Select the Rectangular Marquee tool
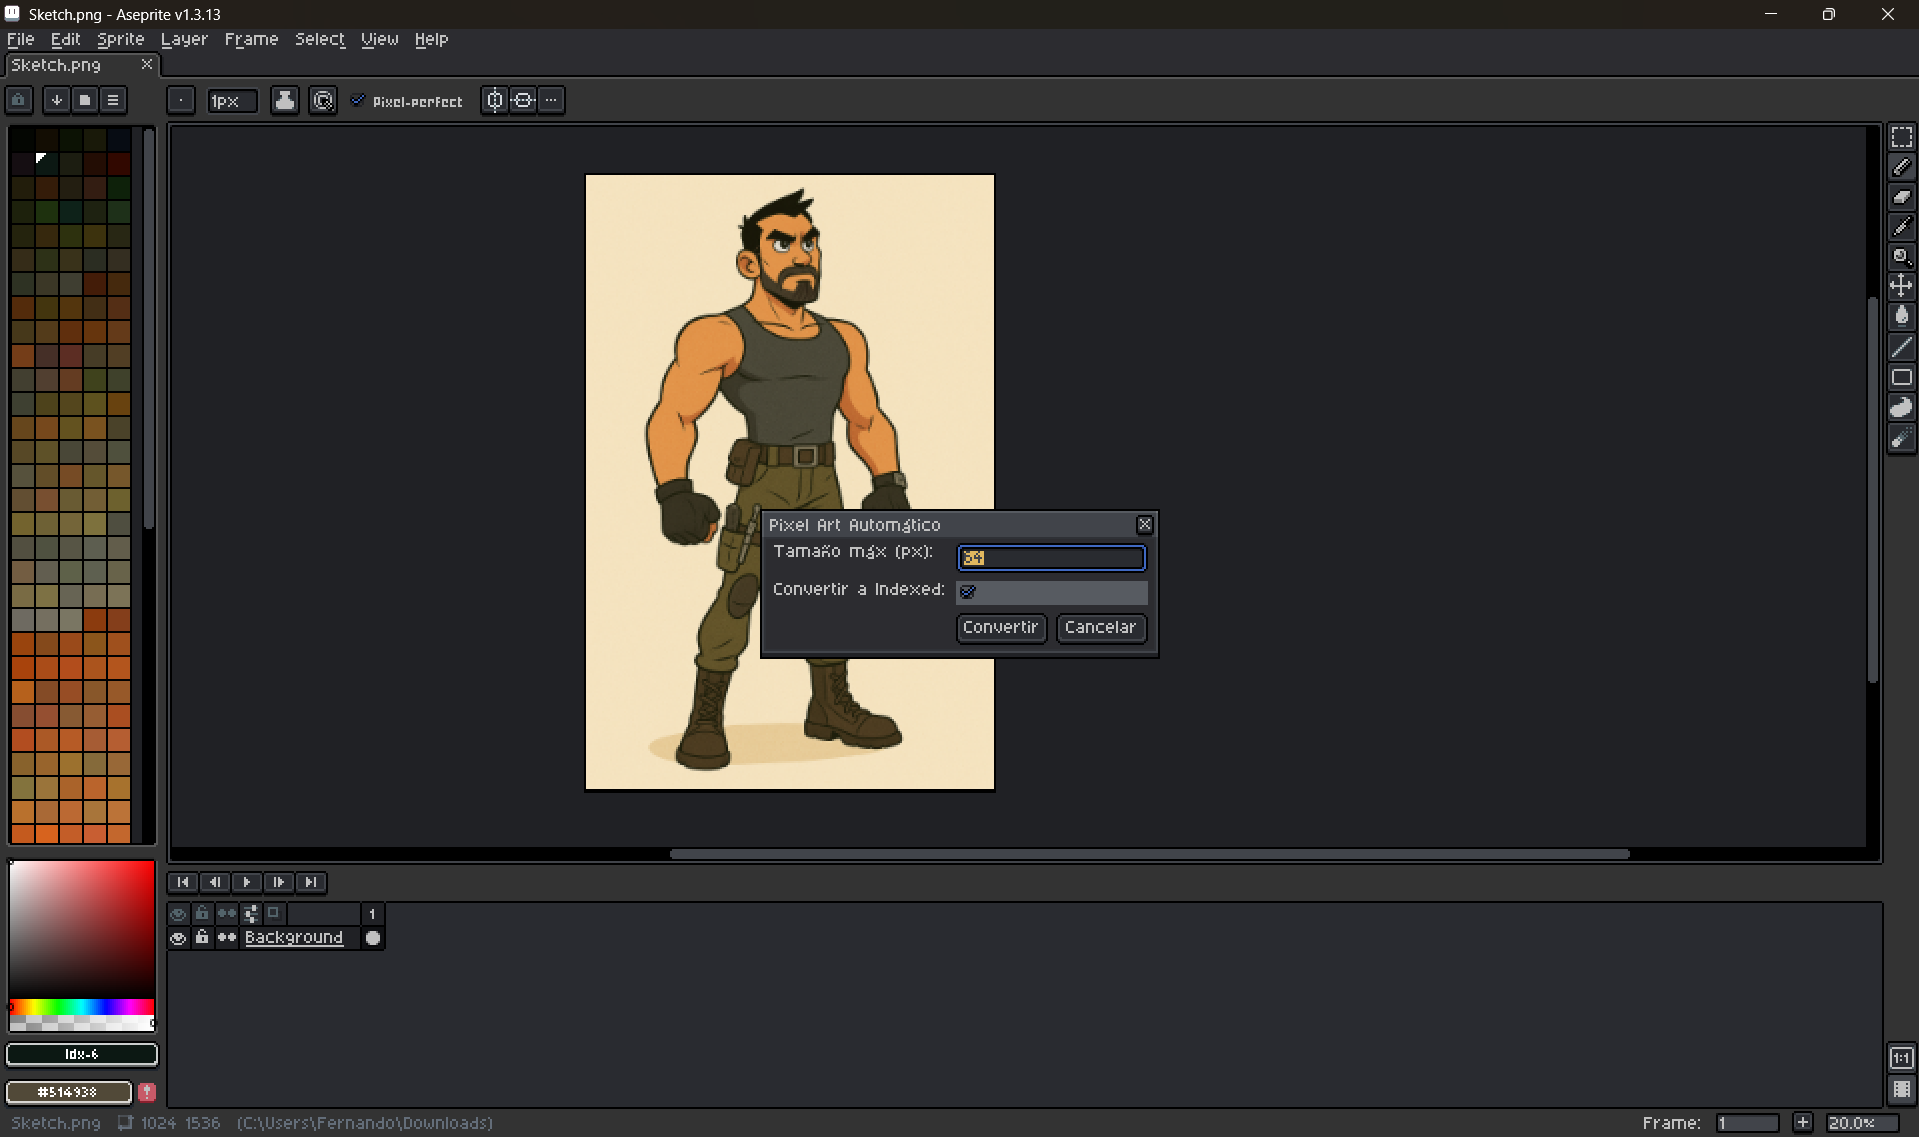 coord(1901,137)
